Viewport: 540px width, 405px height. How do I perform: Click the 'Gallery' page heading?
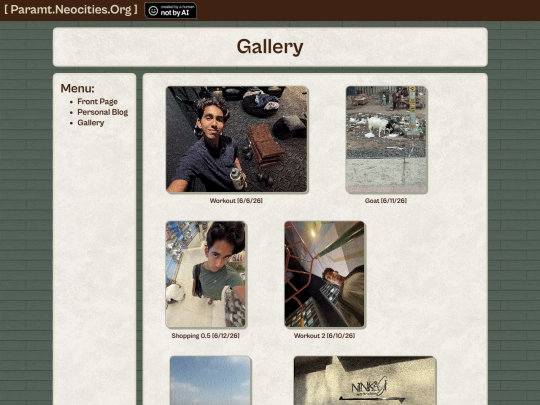(x=270, y=47)
